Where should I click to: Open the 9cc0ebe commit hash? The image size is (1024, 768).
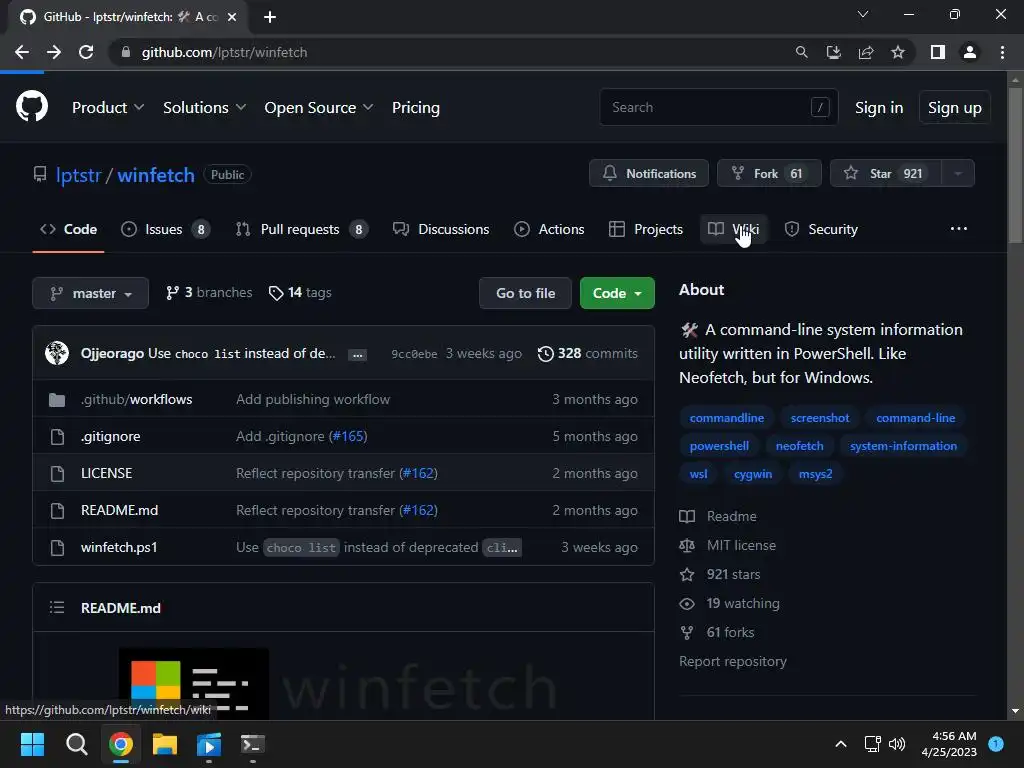coord(414,354)
